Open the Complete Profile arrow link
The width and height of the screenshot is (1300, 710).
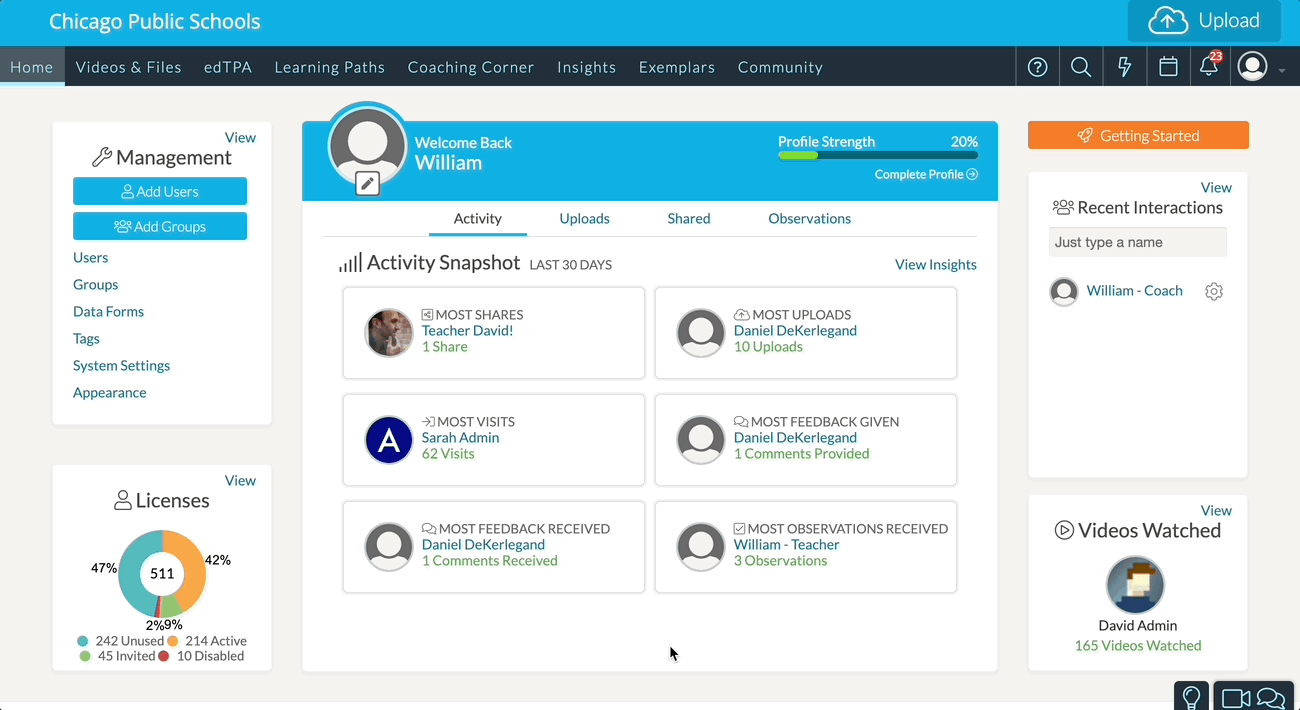click(x=926, y=174)
